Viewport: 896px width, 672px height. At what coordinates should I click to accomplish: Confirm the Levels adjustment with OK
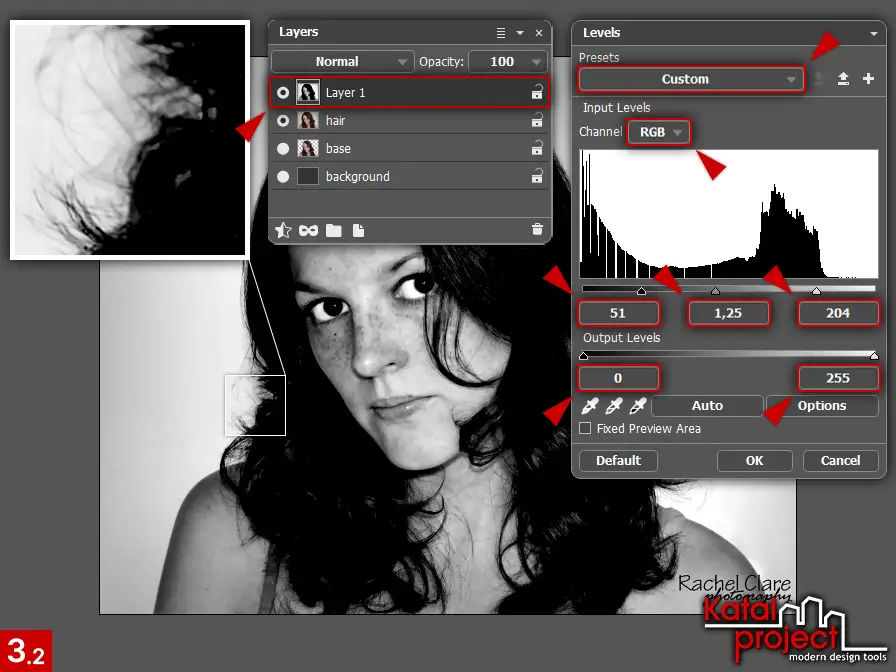pos(754,461)
